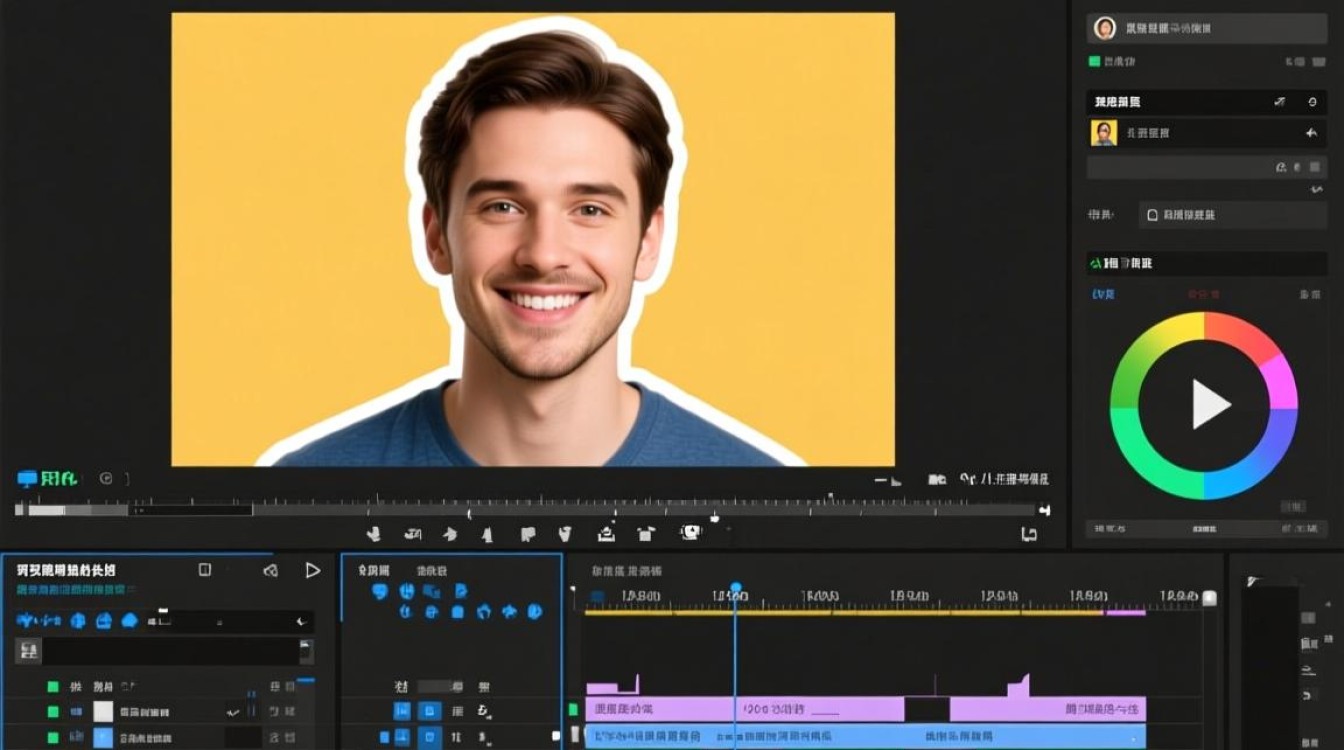
Task: Toggle the green square on the pink track header
Action: [x=574, y=709]
